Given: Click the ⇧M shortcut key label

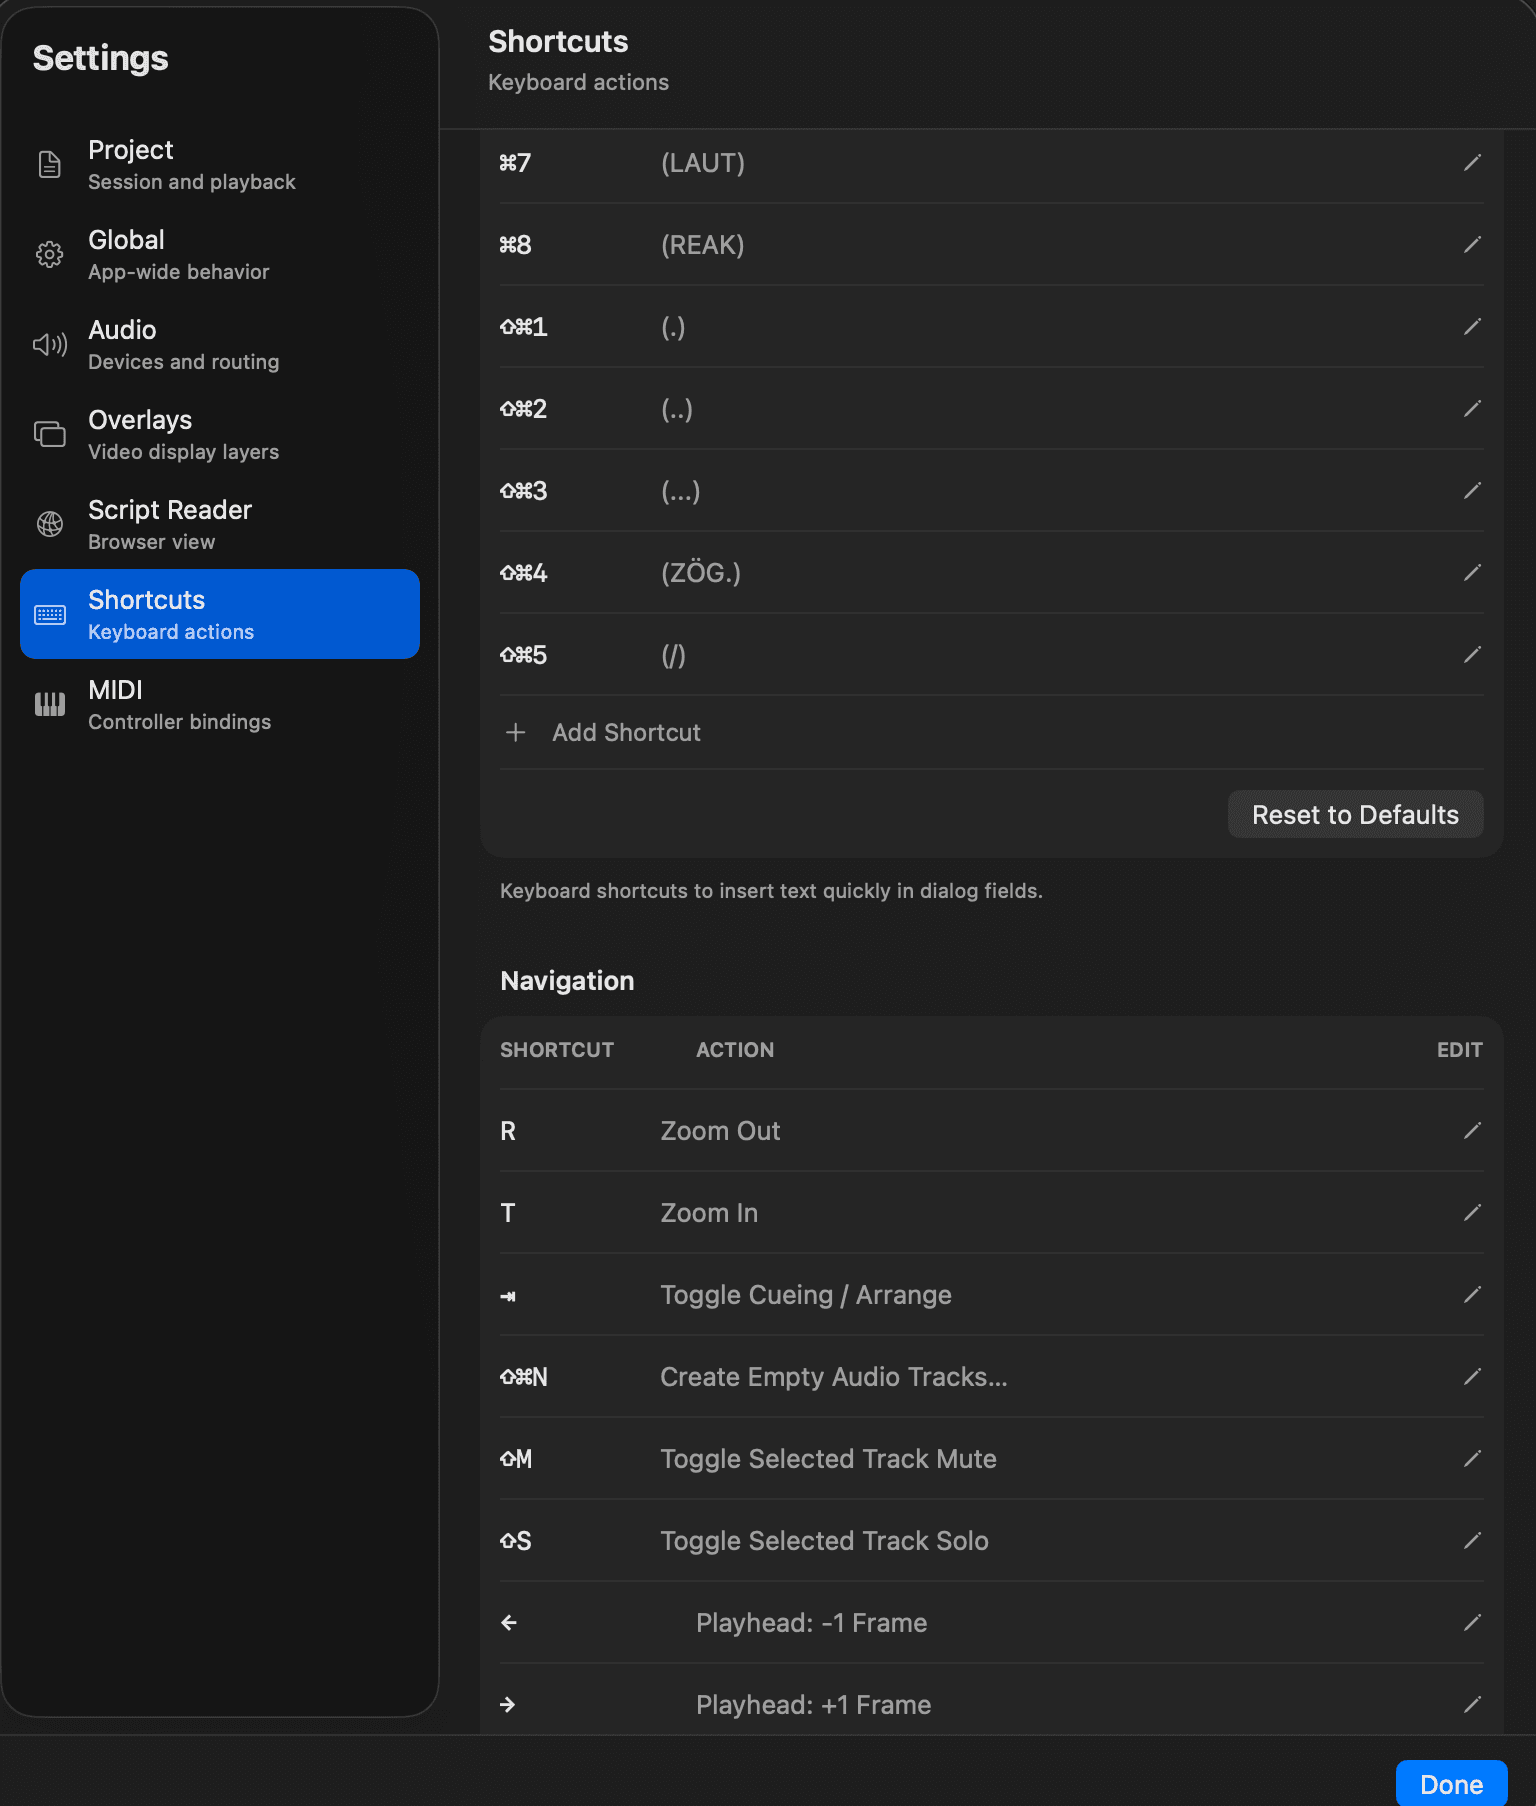Looking at the screenshot, I should 516,1459.
